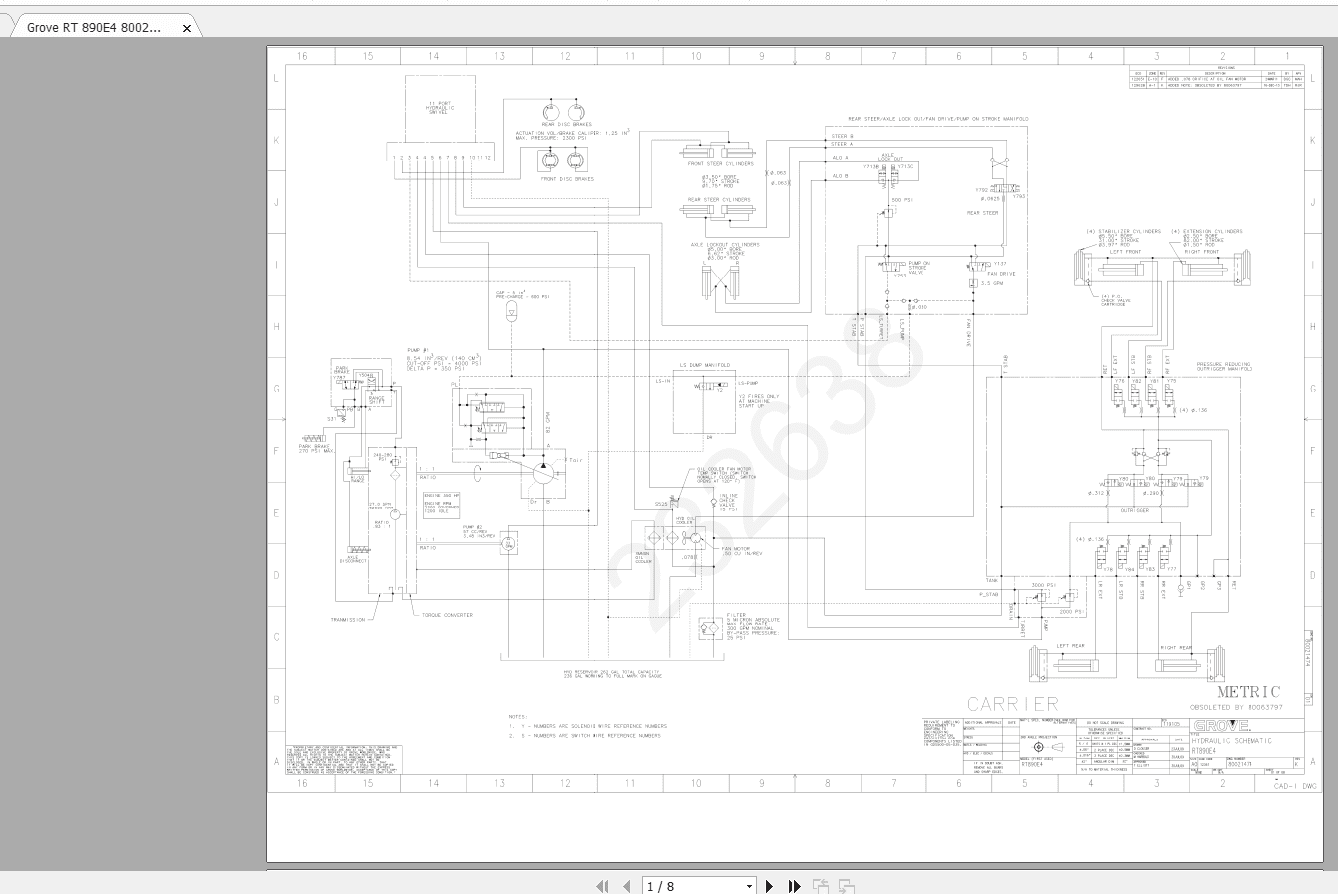The image size is (1338, 894).
Task: Skip ahead using the double right-arrow icon
Action: point(794,886)
